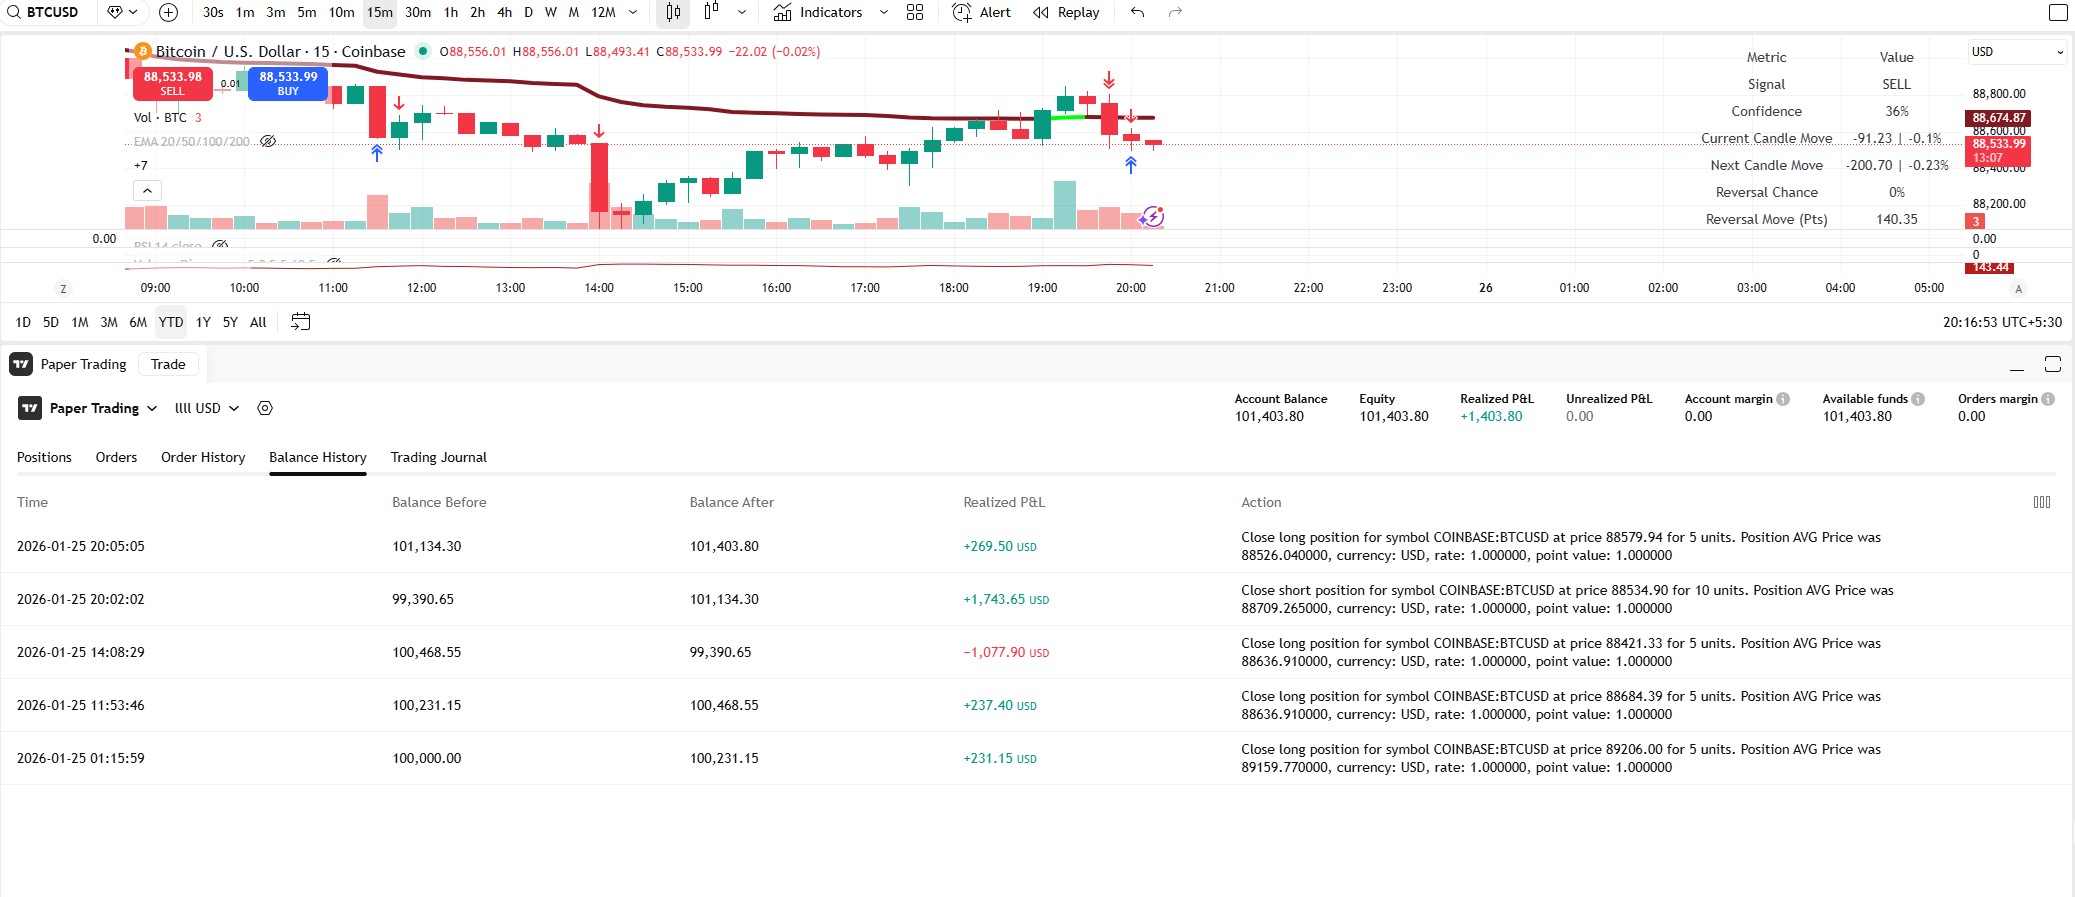Click the Trade button

click(x=168, y=364)
